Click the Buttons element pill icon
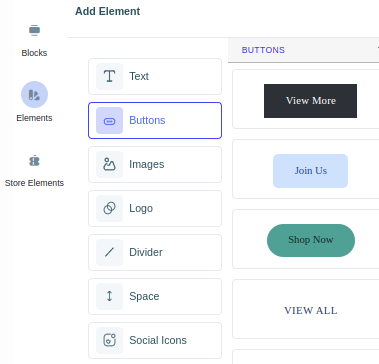The width and height of the screenshot is (379, 364). point(109,121)
